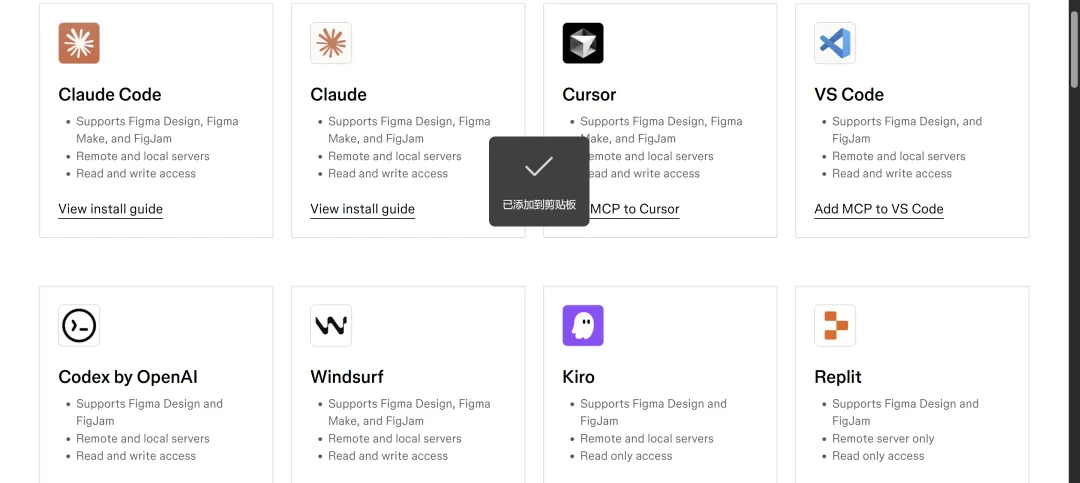Click the Codex by OpenAI terminal icon
This screenshot has height=483, width=1080.
tap(79, 325)
